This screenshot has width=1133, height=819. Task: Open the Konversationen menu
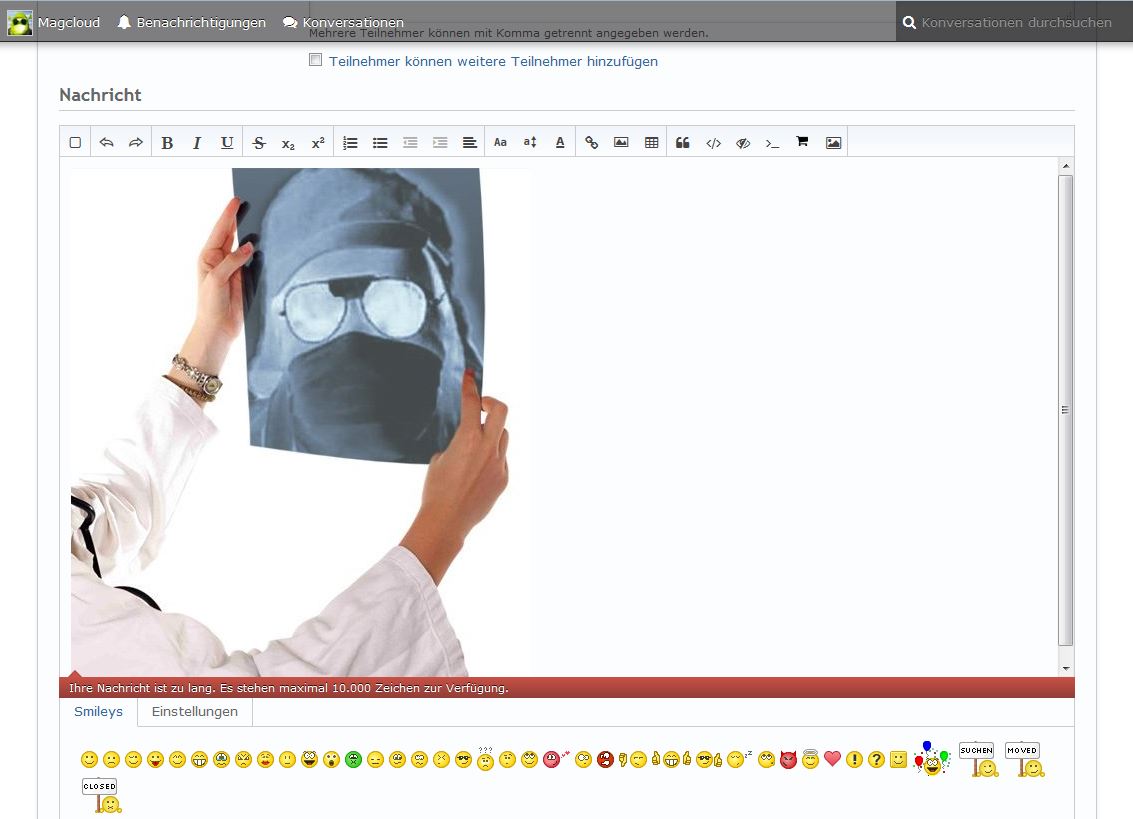coord(343,22)
